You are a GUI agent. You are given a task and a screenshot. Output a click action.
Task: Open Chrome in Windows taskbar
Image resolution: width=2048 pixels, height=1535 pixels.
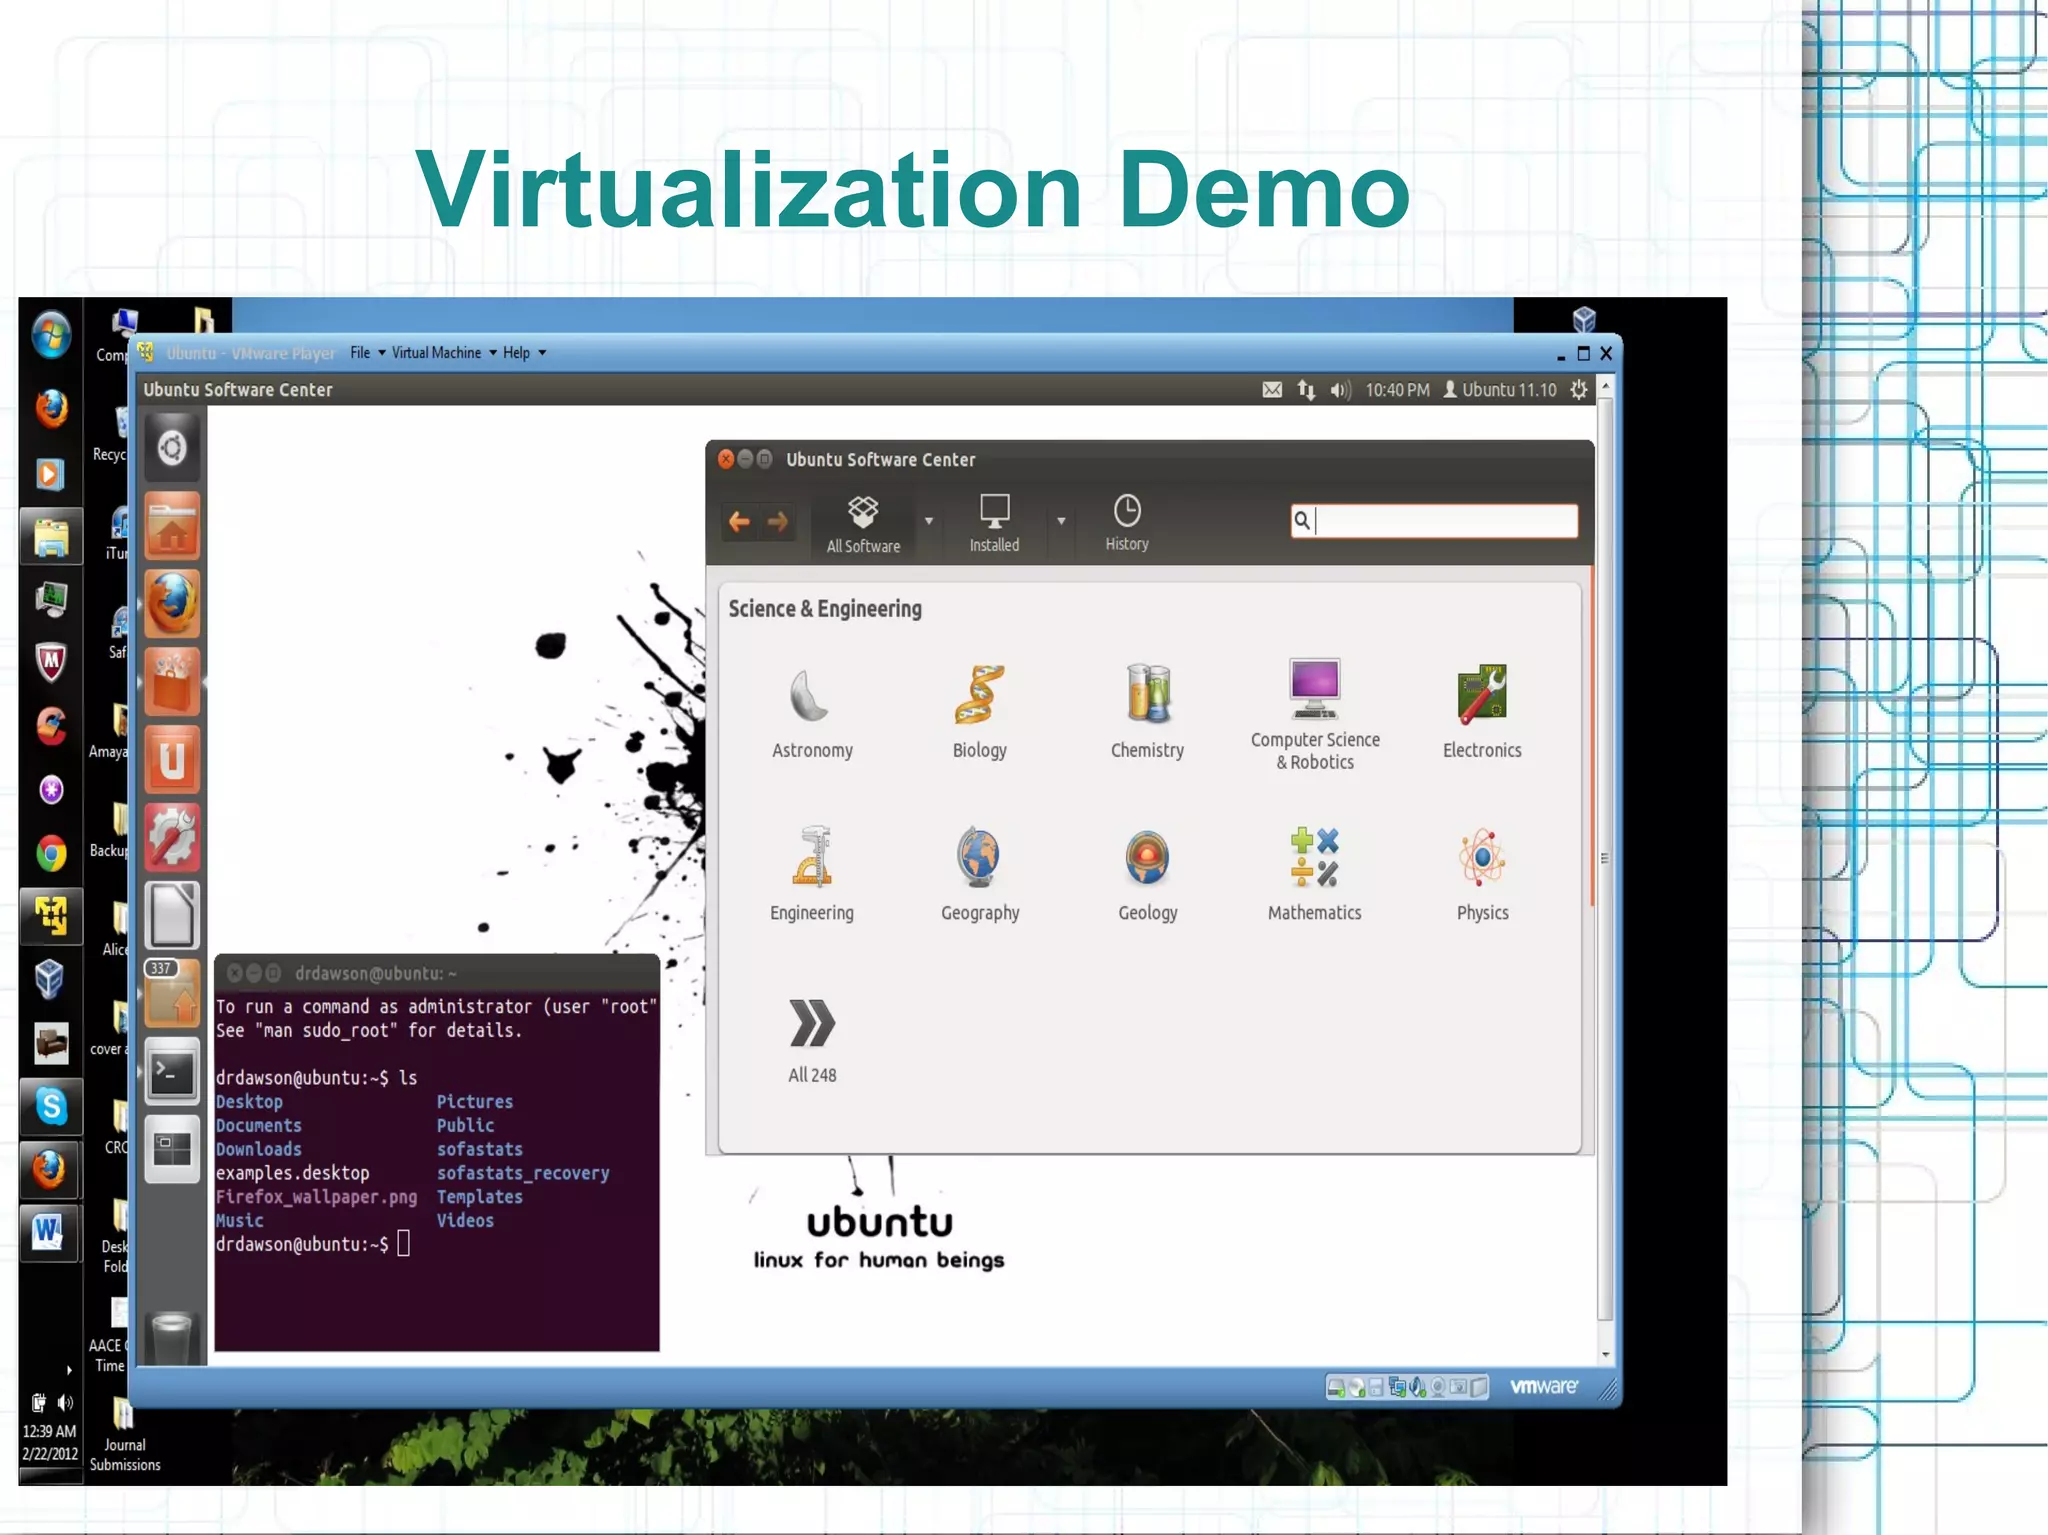[51, 853]
